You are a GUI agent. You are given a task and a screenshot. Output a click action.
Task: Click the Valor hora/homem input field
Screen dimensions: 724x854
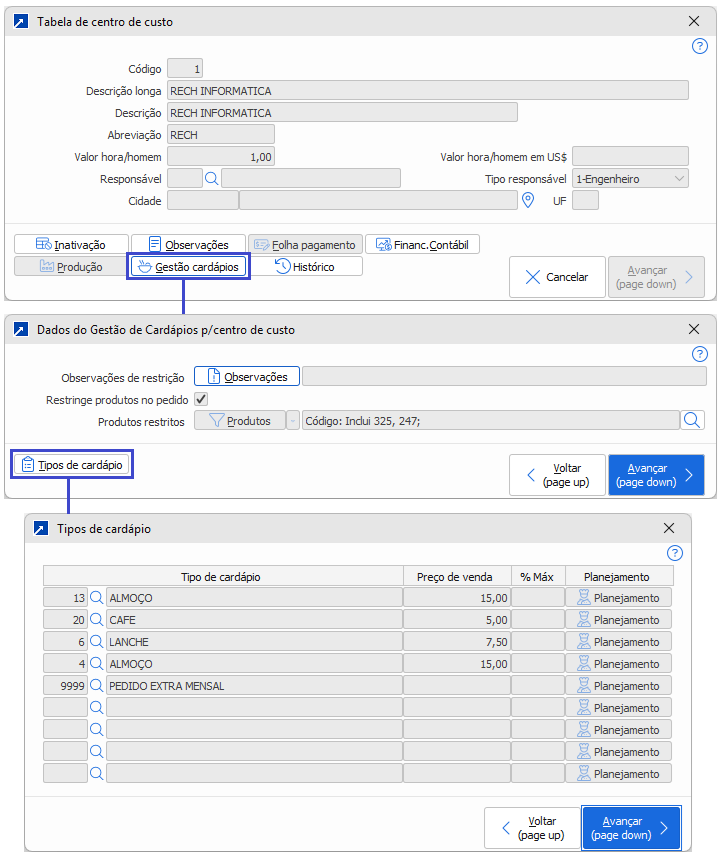(220, 157)
